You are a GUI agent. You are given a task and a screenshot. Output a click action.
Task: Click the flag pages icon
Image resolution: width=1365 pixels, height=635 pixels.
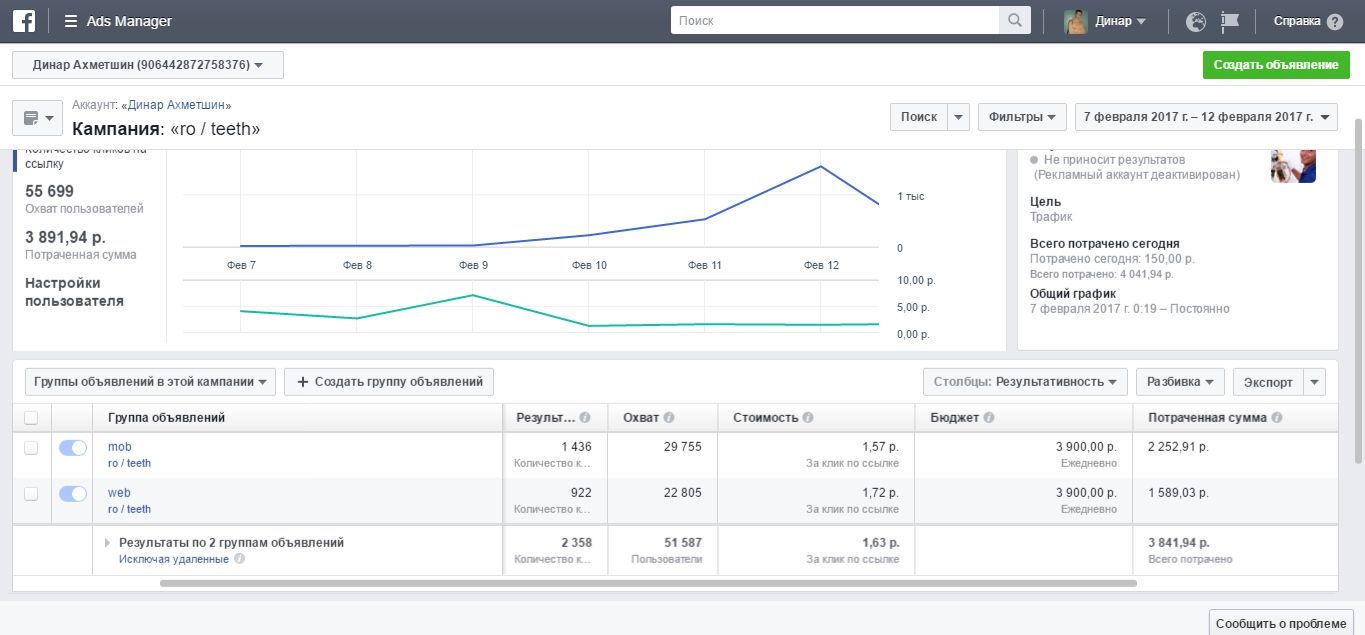tap(1229, 21)
